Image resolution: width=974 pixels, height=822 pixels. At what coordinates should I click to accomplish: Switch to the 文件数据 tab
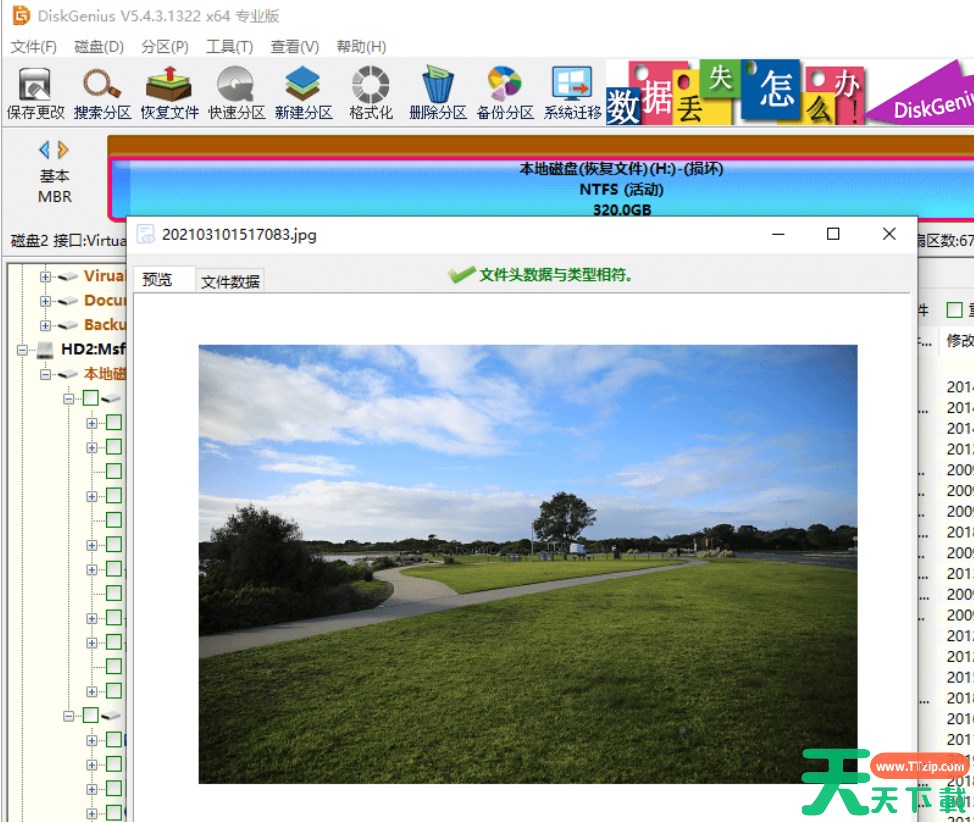230,282
